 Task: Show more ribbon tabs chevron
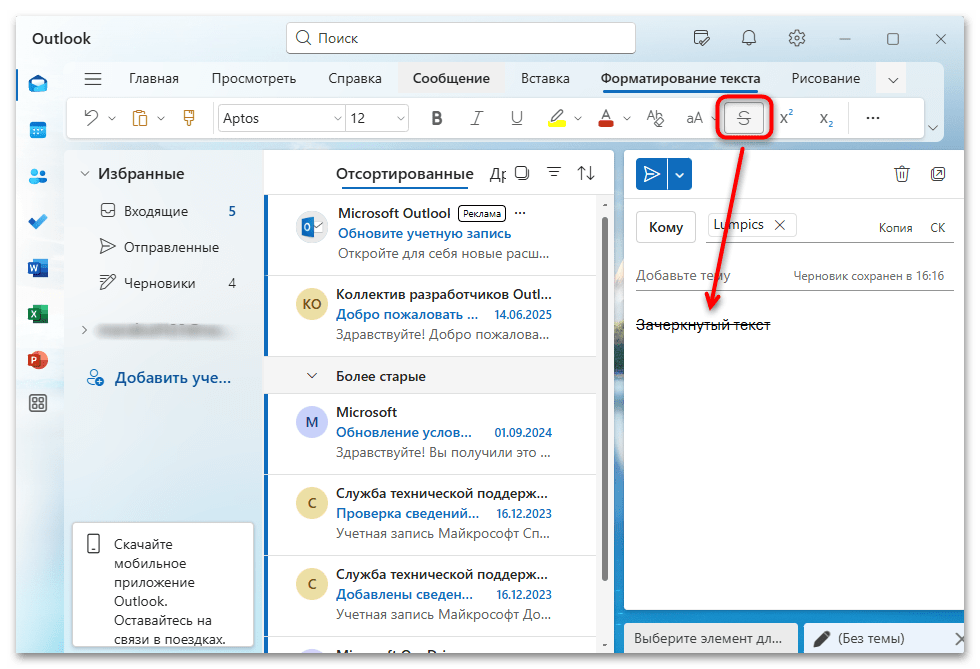[892, 79]
